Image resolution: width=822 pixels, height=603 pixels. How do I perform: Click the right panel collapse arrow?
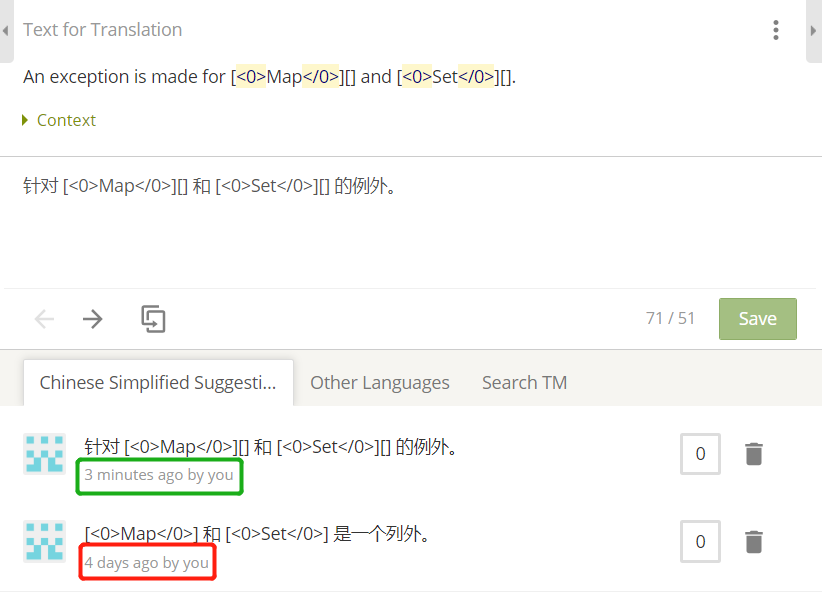click(813, 31)
